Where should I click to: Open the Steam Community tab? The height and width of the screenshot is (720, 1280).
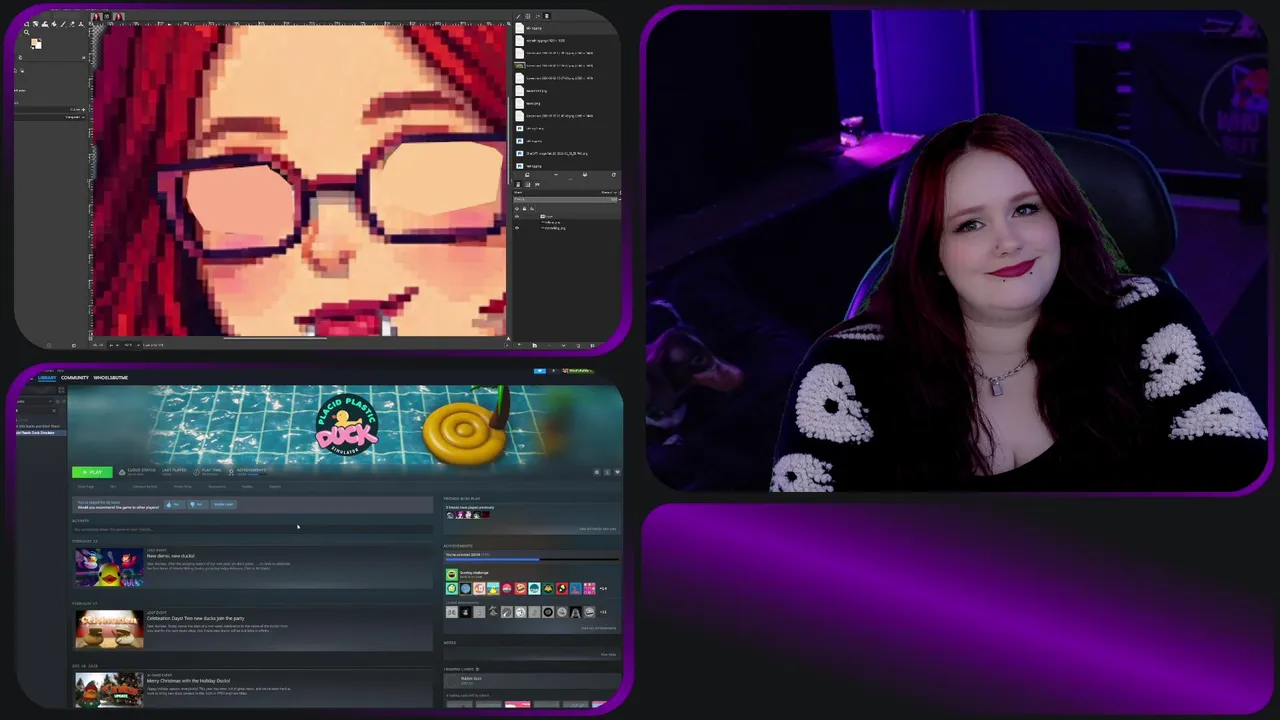point(75,378)
